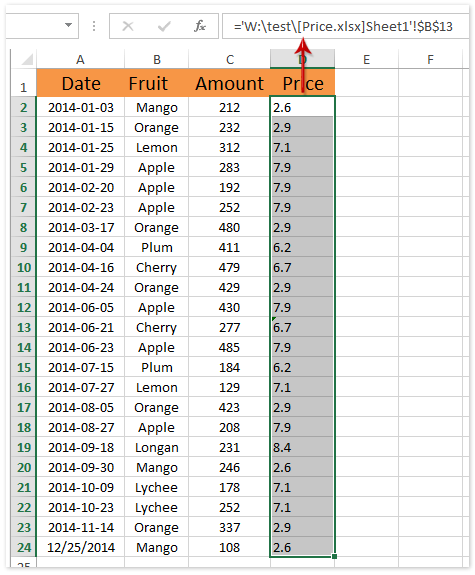Image resolution: width=475 pixels, height=575 pixels.
Task: Select column F header
Action: pos(430,59)
